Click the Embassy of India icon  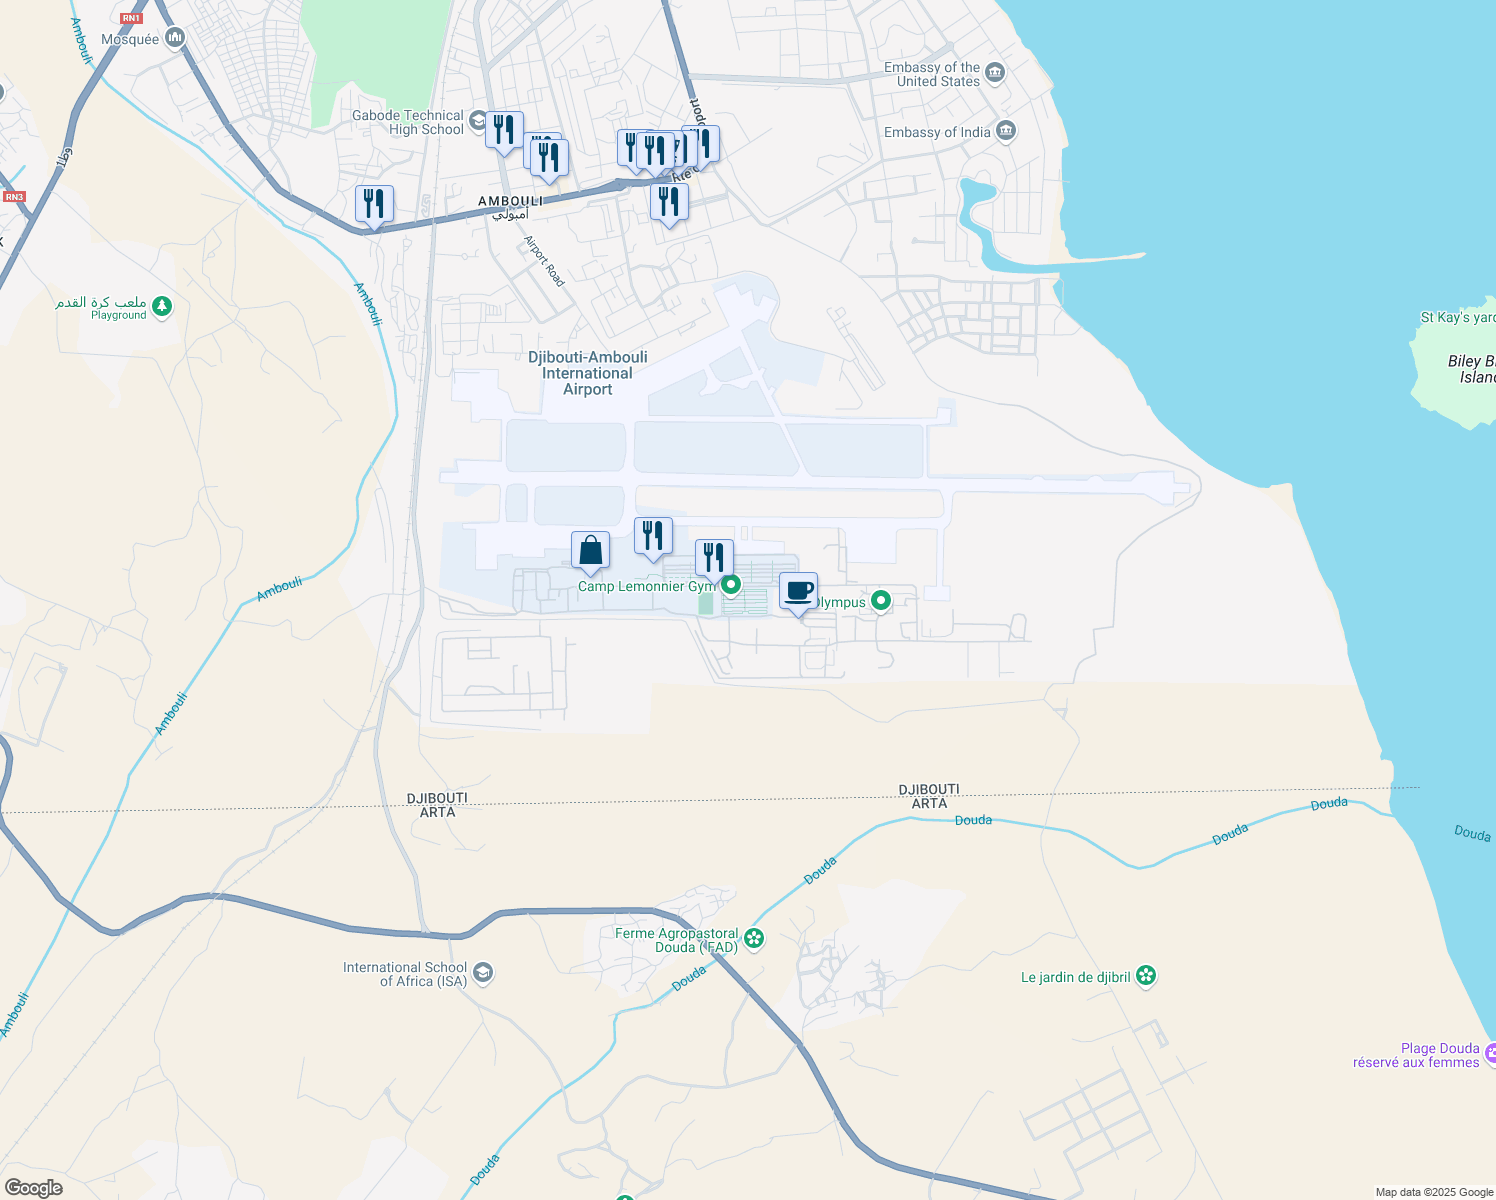pos(1006,131)
